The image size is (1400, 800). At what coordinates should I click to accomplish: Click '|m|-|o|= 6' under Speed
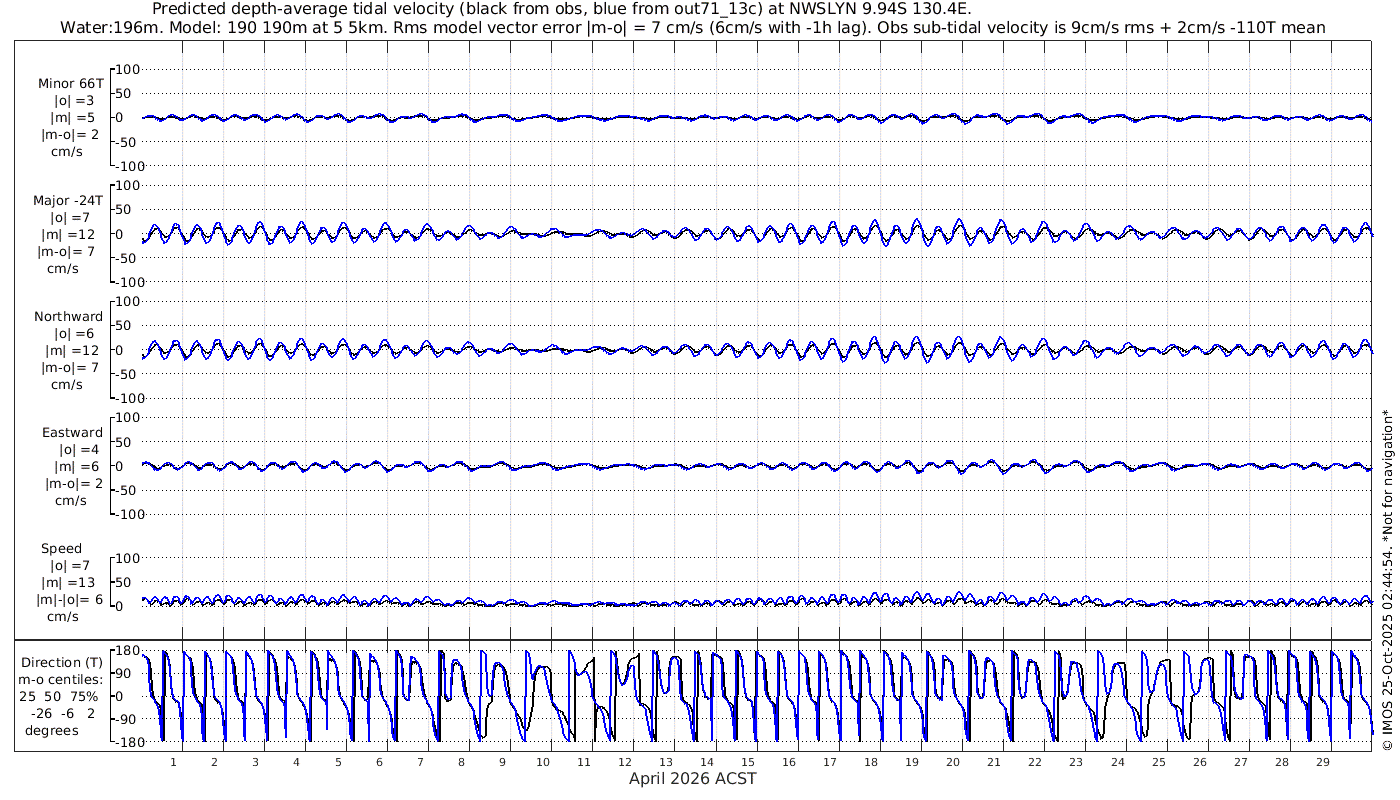[x=70, y=599]
